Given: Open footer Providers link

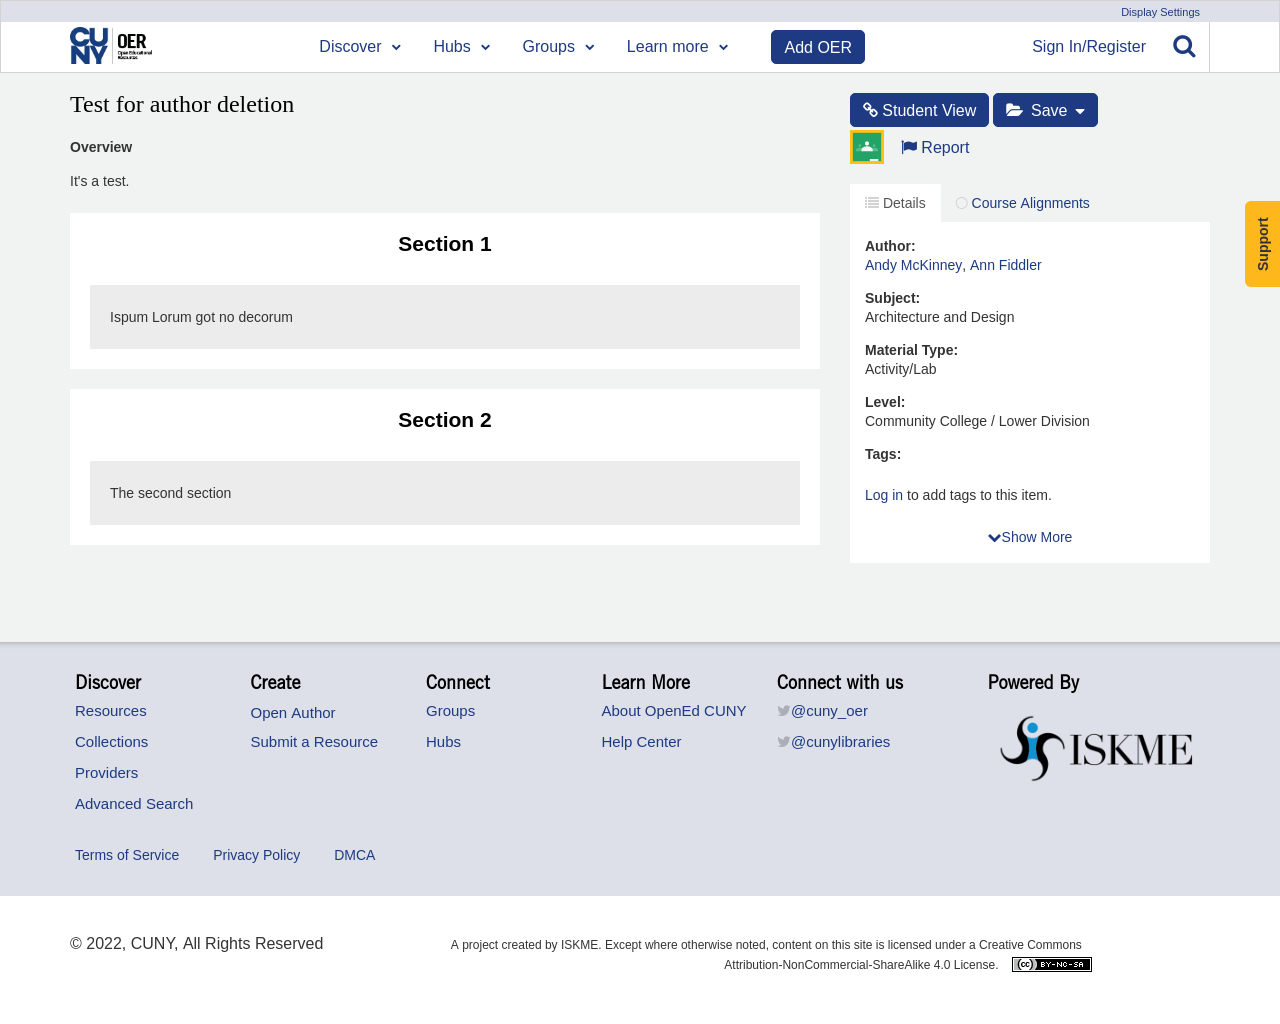Looking at the screenshot, I should (106, 773).
